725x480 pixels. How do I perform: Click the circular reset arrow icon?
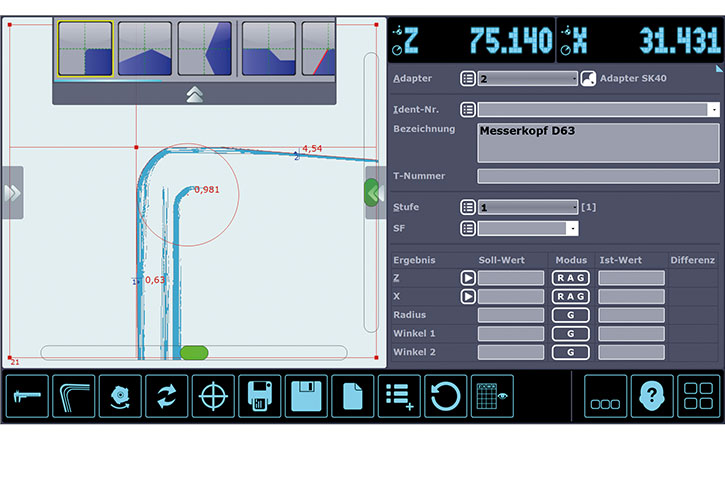(x=445, y=396)
